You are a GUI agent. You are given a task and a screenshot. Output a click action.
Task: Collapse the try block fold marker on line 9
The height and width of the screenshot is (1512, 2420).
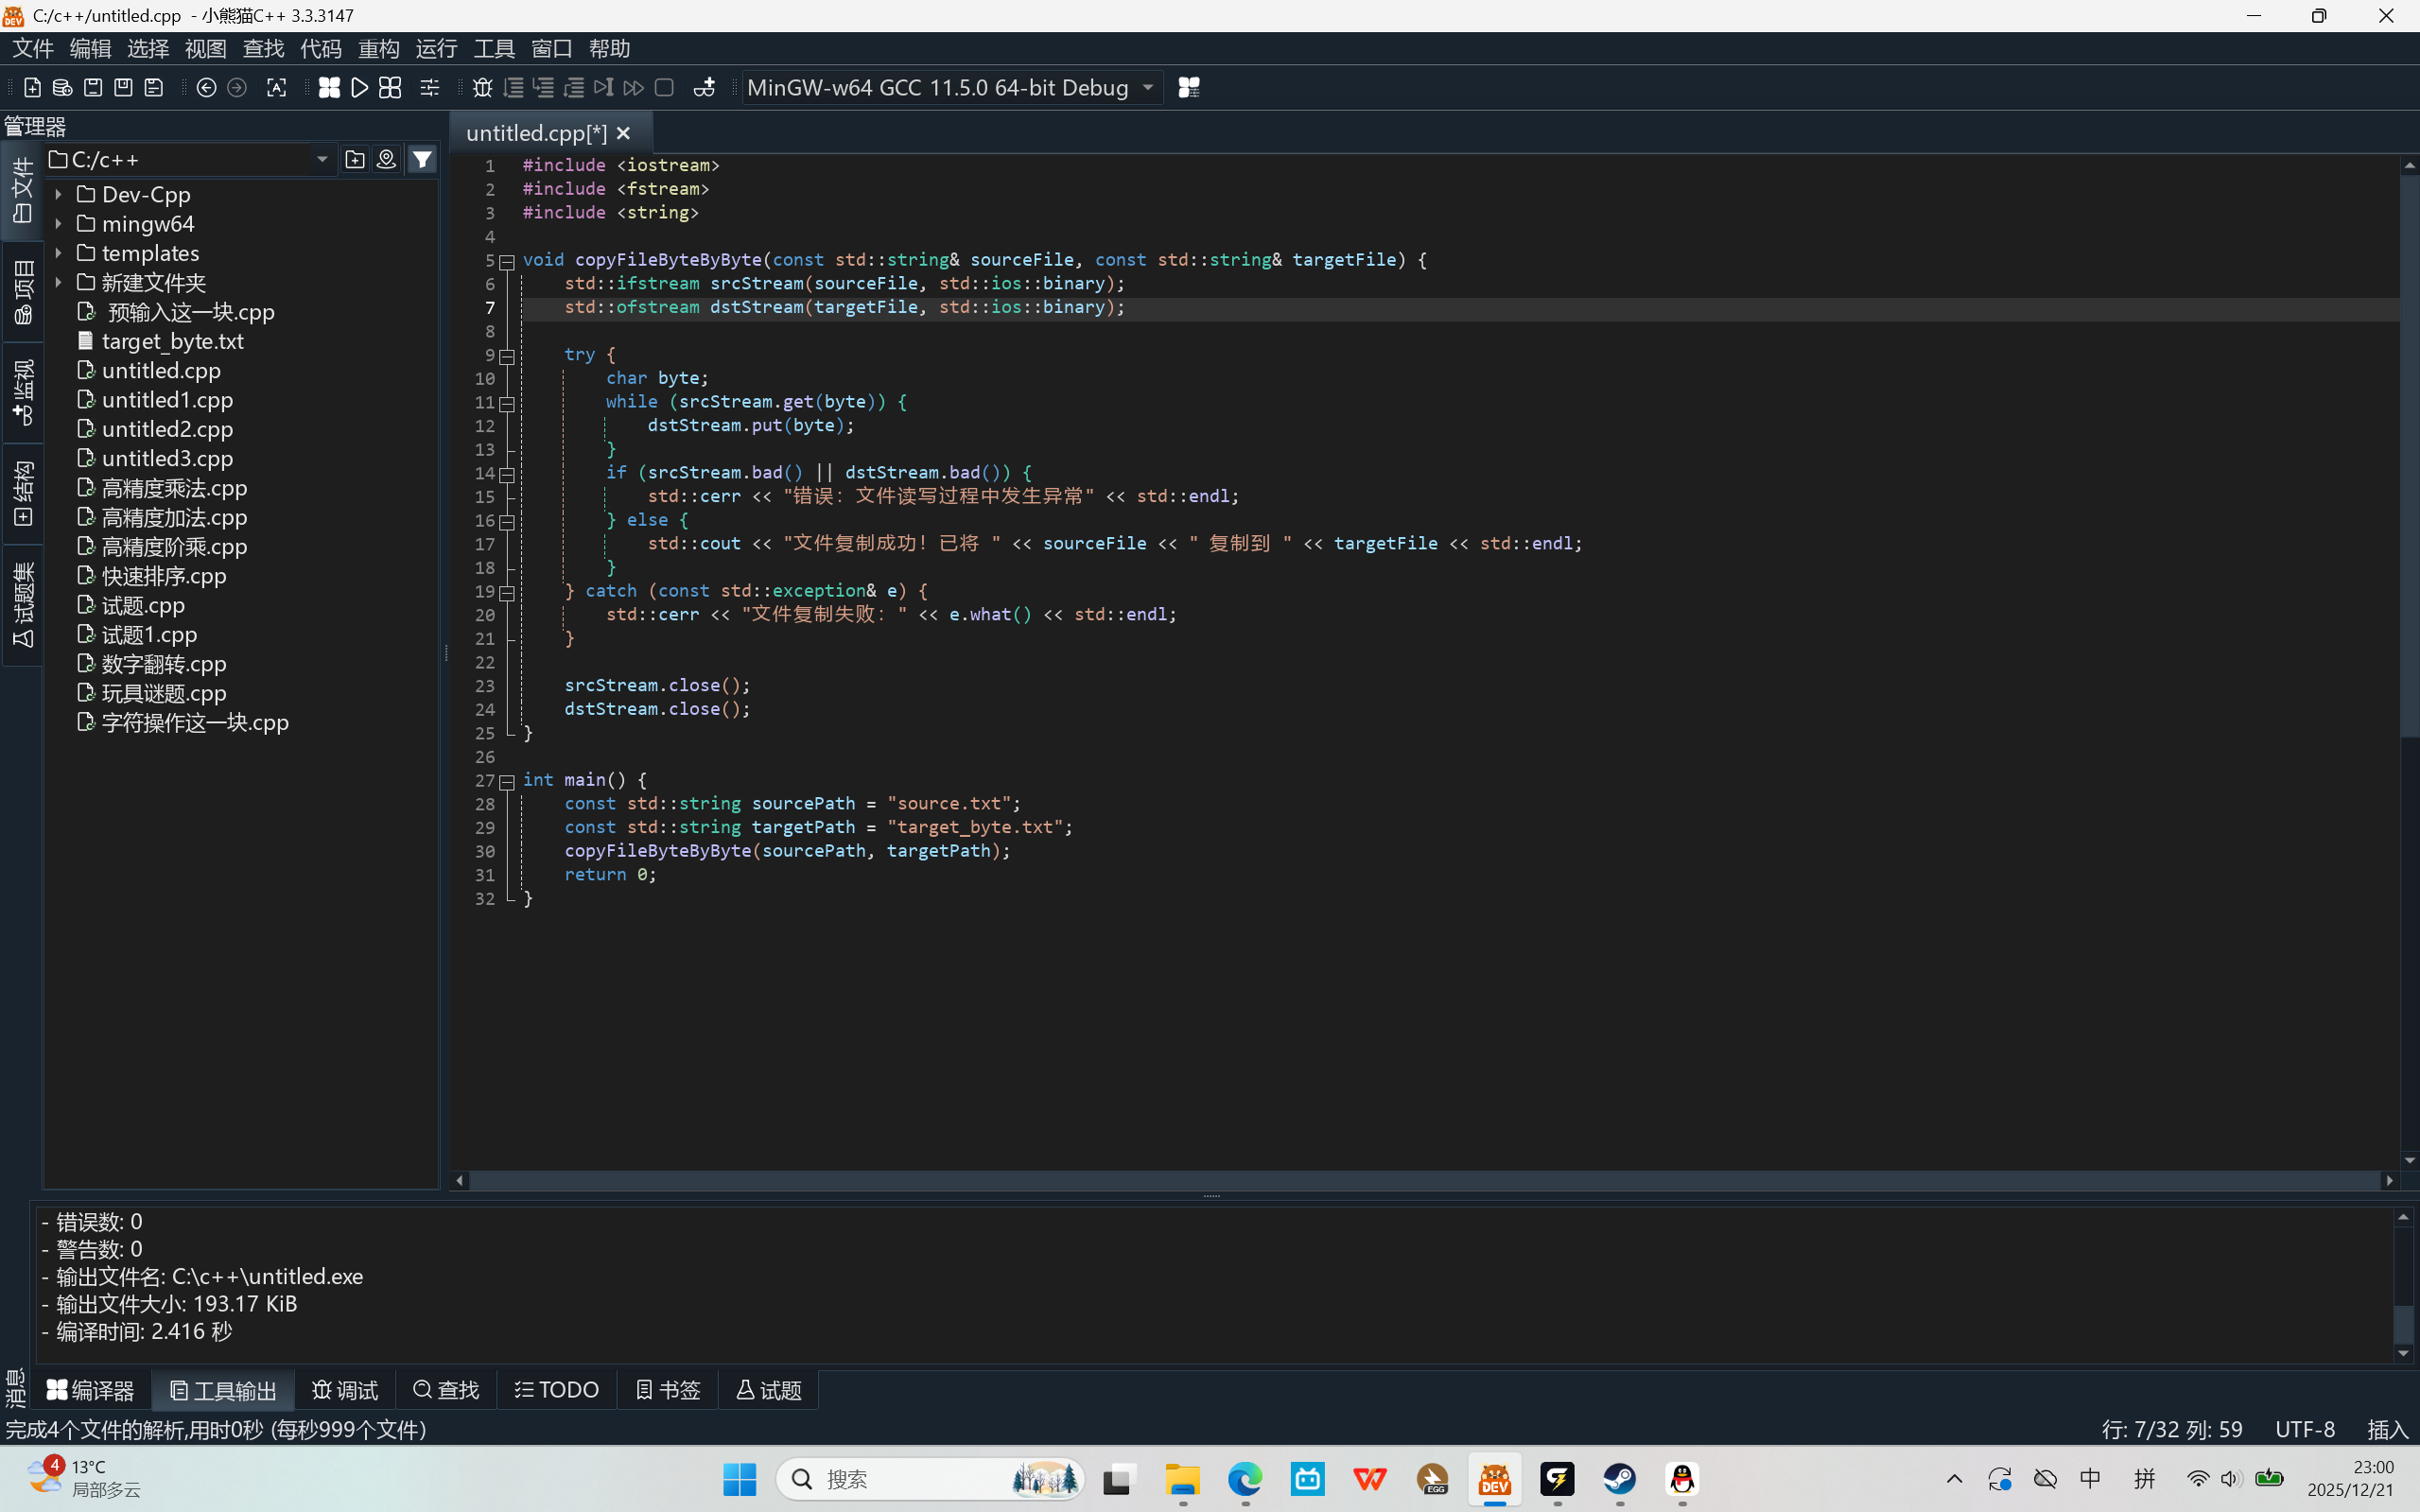[507, 356]
